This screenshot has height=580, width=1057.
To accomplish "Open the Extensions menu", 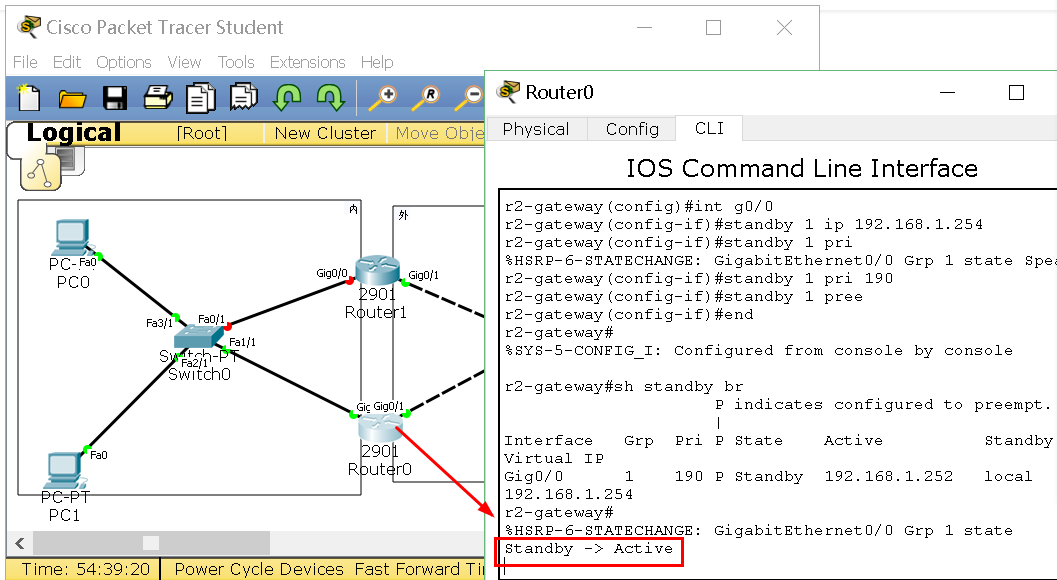I will tap(307, 62).
